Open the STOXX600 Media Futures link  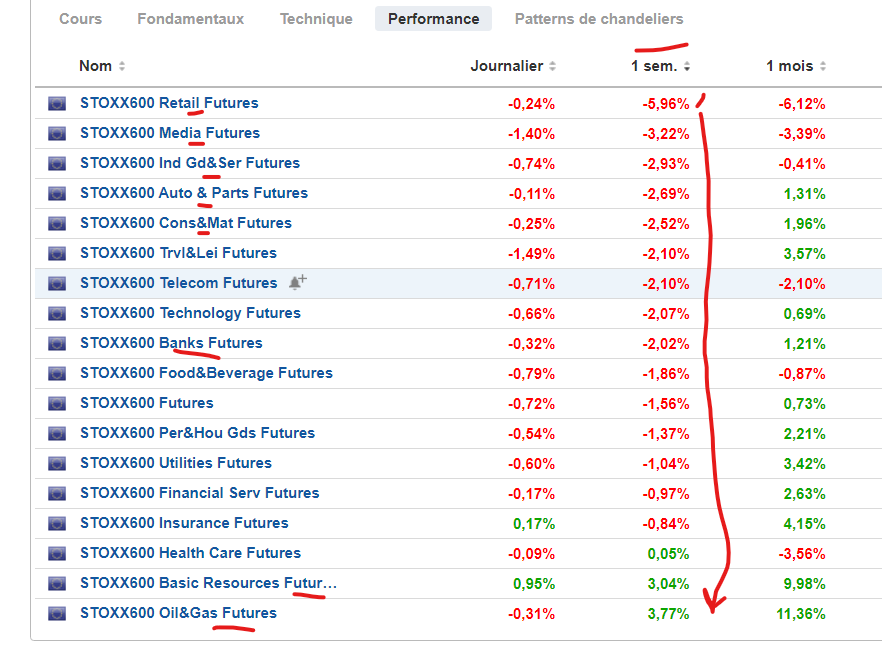(170, 133)
